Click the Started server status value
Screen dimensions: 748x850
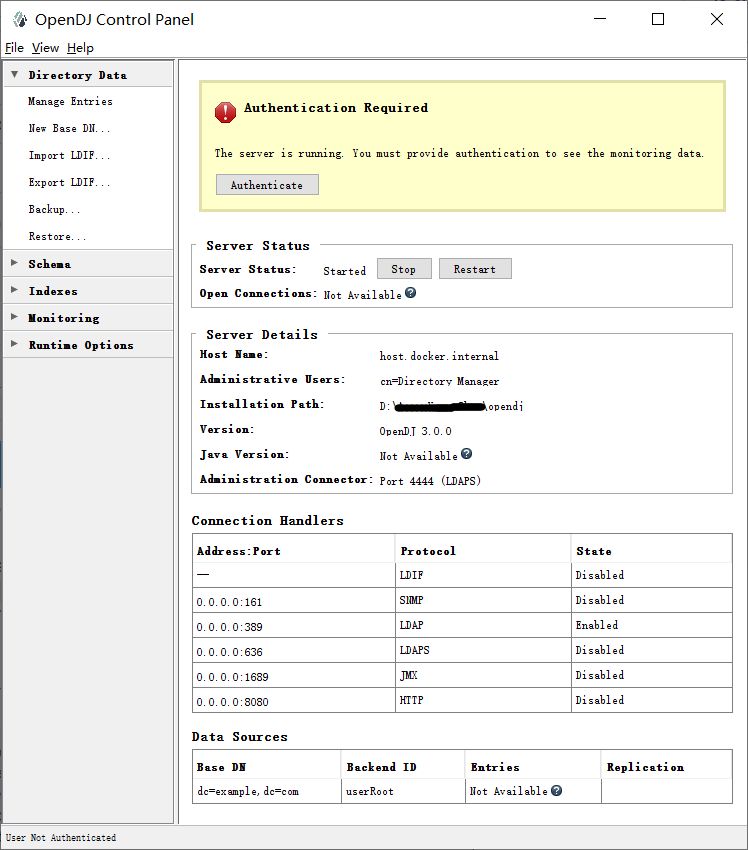point(345,271)
